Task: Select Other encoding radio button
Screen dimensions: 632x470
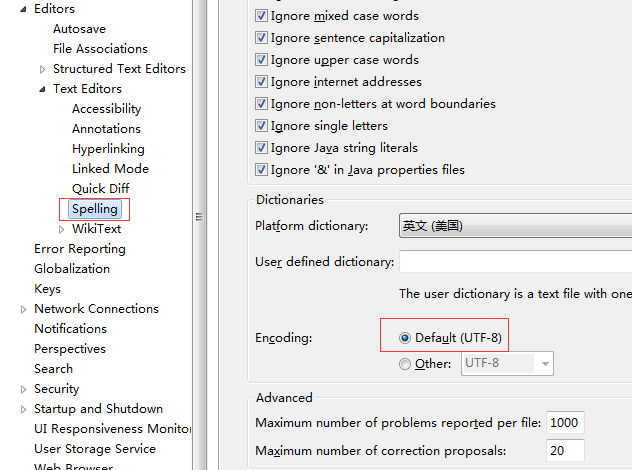Action: click(x=405, y=364)
